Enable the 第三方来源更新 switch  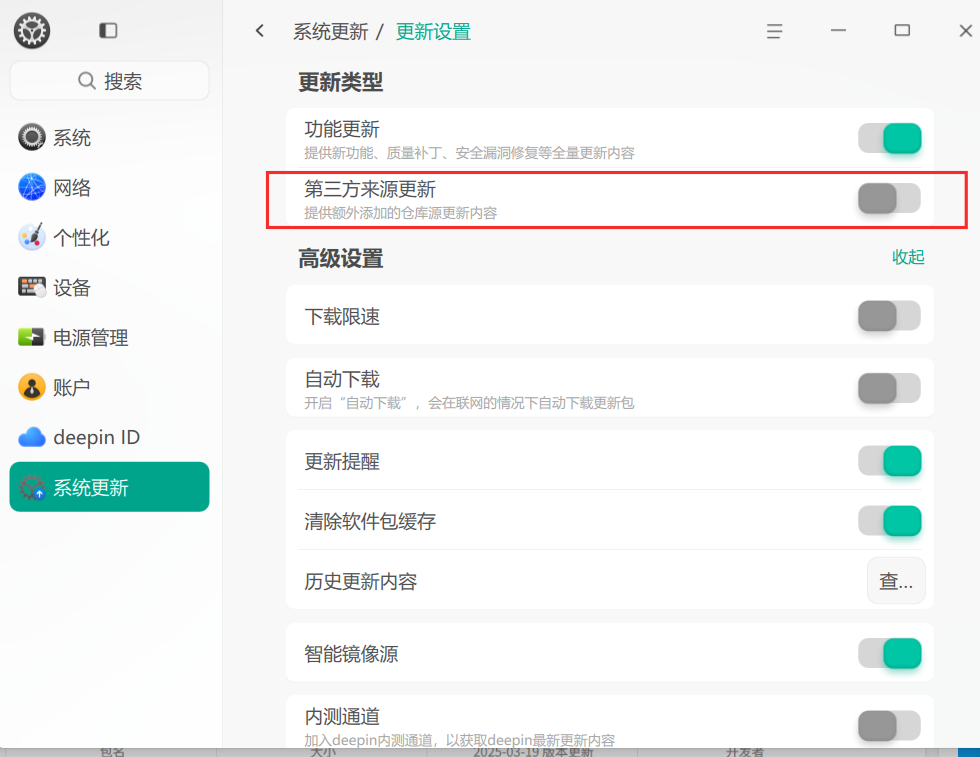(889, 198)
